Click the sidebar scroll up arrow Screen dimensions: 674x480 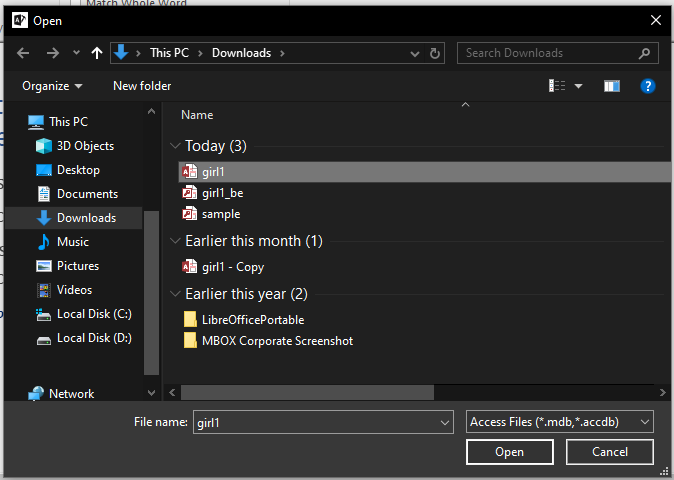point(151,111)
